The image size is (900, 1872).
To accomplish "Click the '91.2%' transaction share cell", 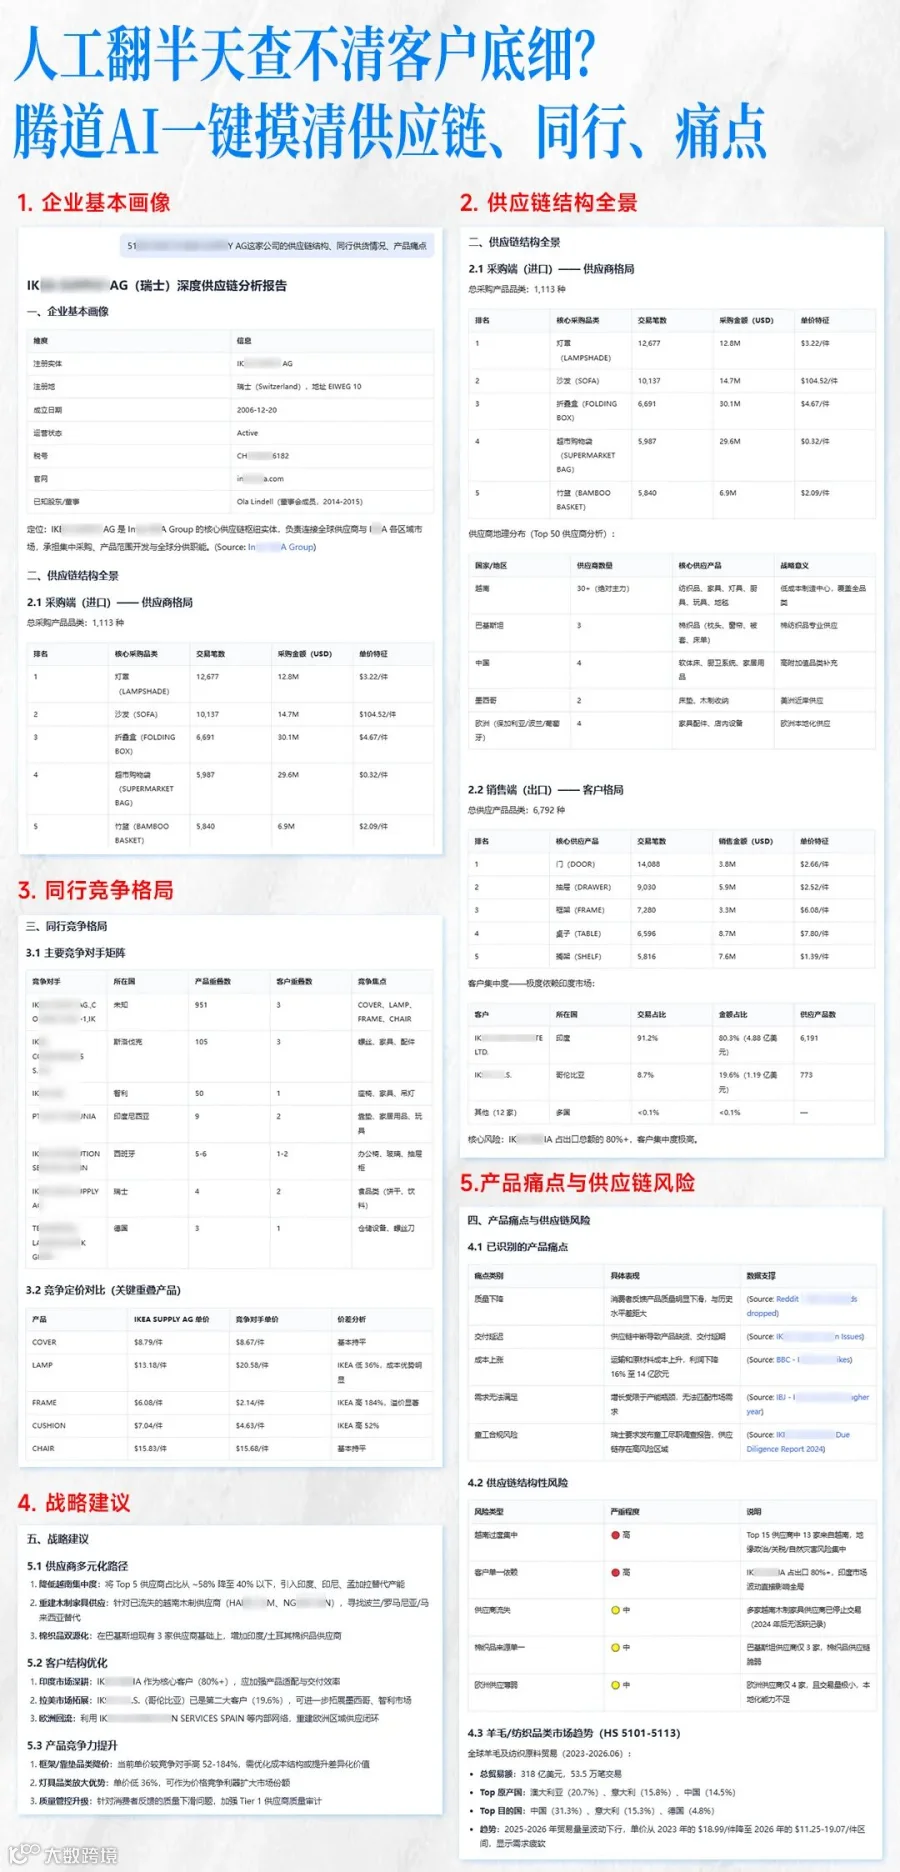I will coord(647,1038).
